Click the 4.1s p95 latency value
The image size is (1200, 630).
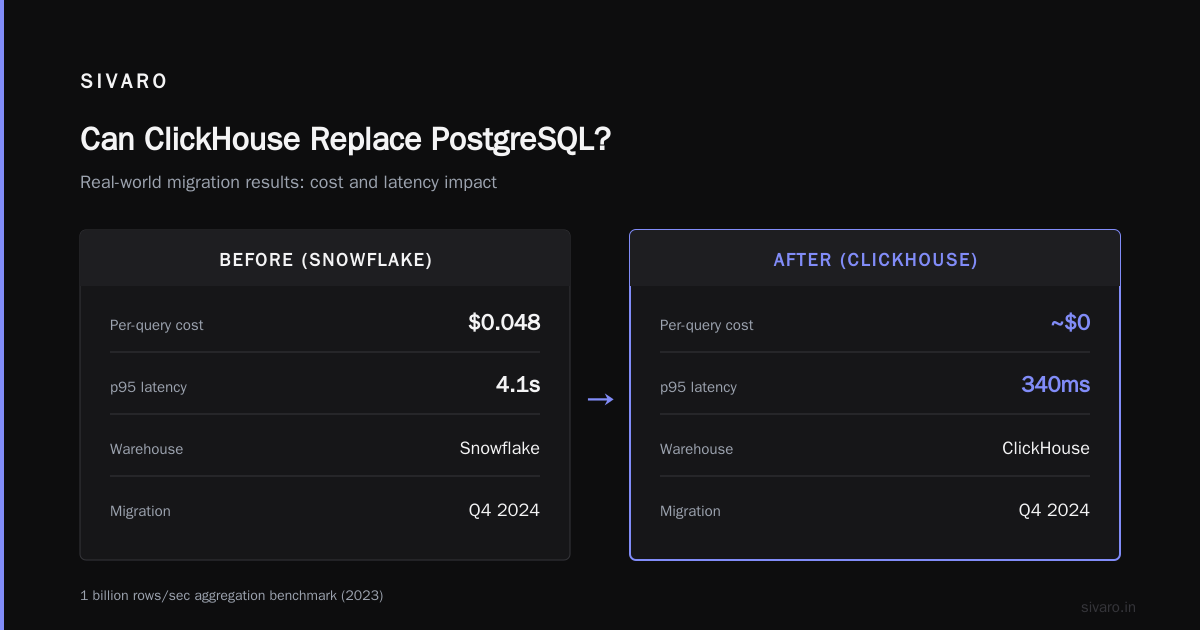click(x=518, y=385)
